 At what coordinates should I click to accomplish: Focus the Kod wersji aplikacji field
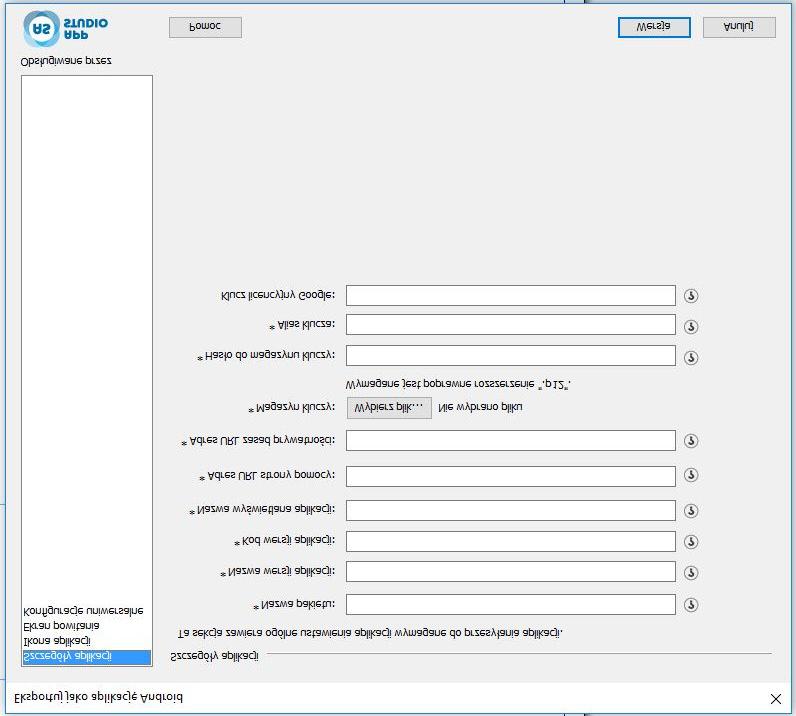511,541
